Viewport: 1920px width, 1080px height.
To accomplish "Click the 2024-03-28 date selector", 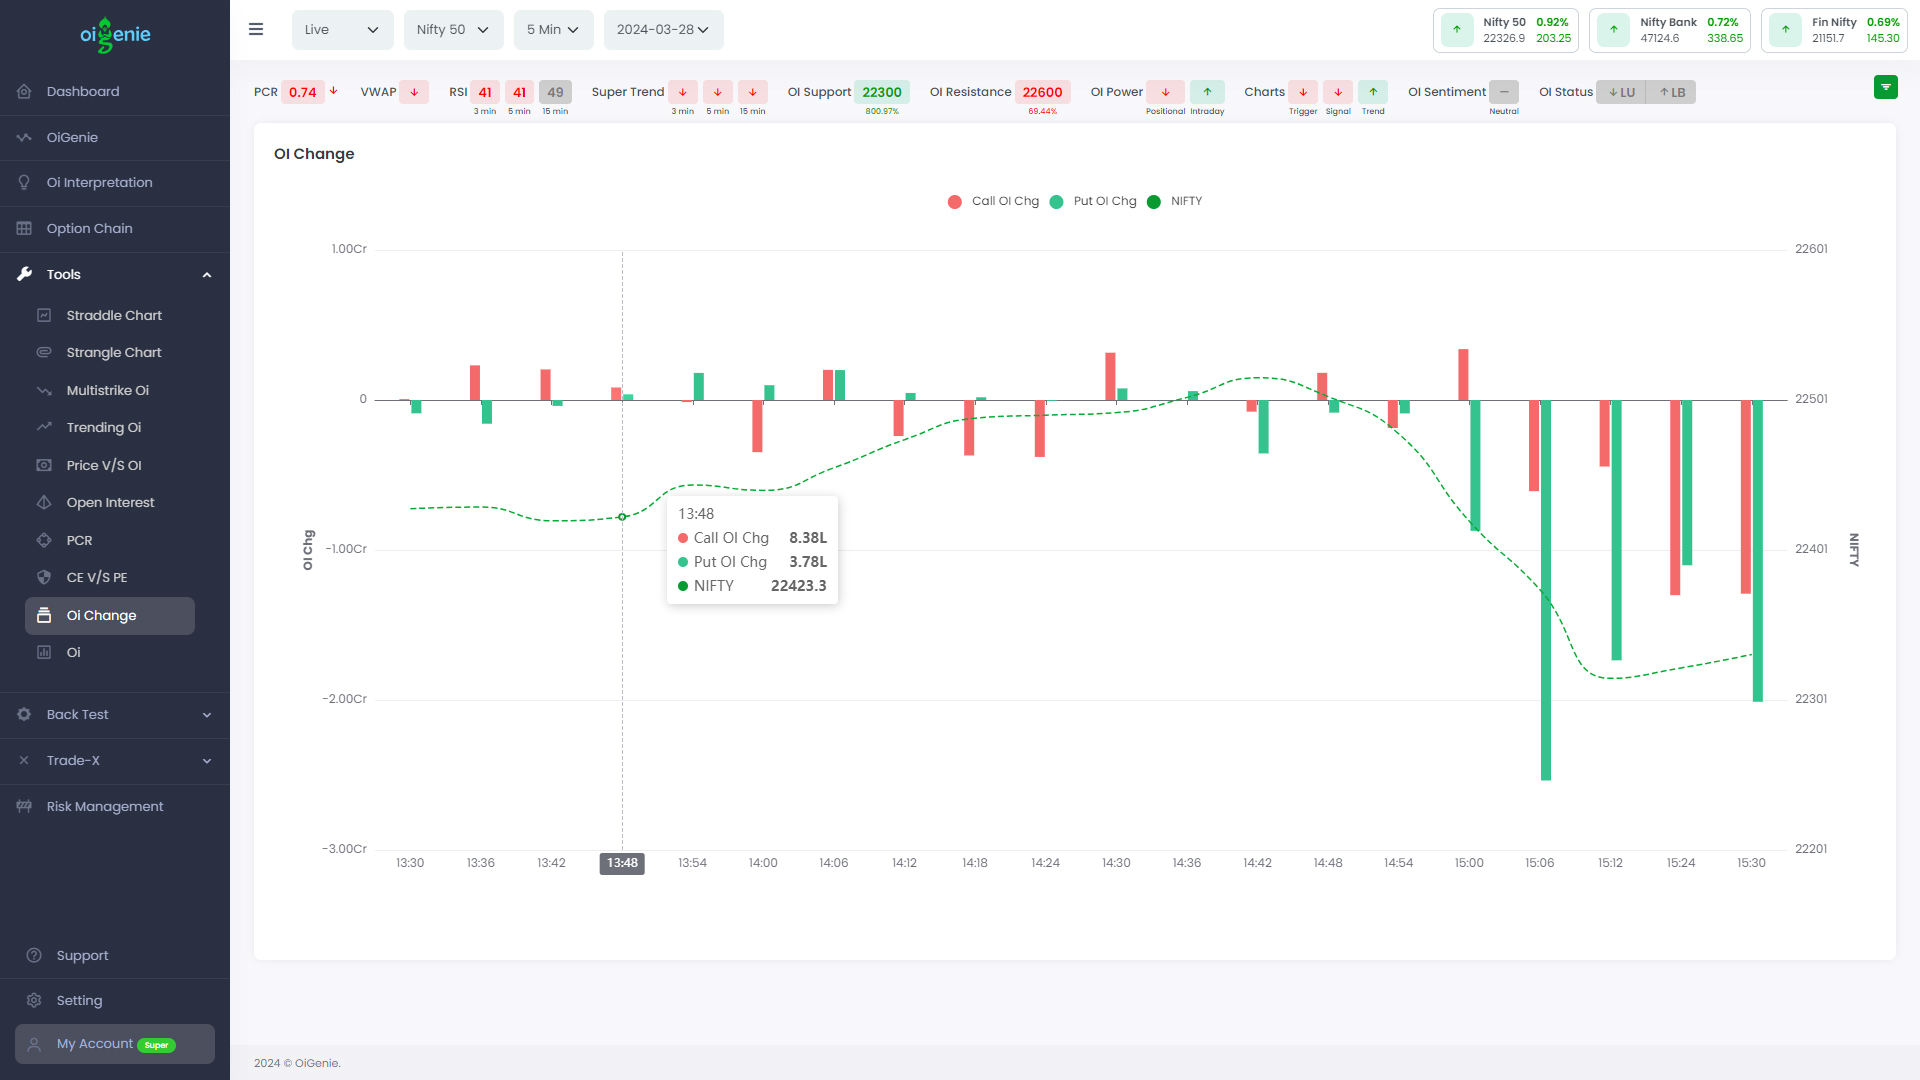I will coord(663,29).
